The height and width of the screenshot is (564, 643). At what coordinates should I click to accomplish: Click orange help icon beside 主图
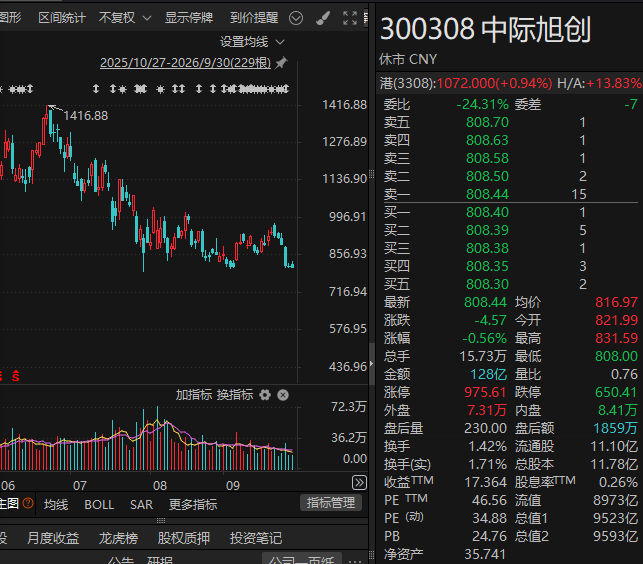(28, 503)
